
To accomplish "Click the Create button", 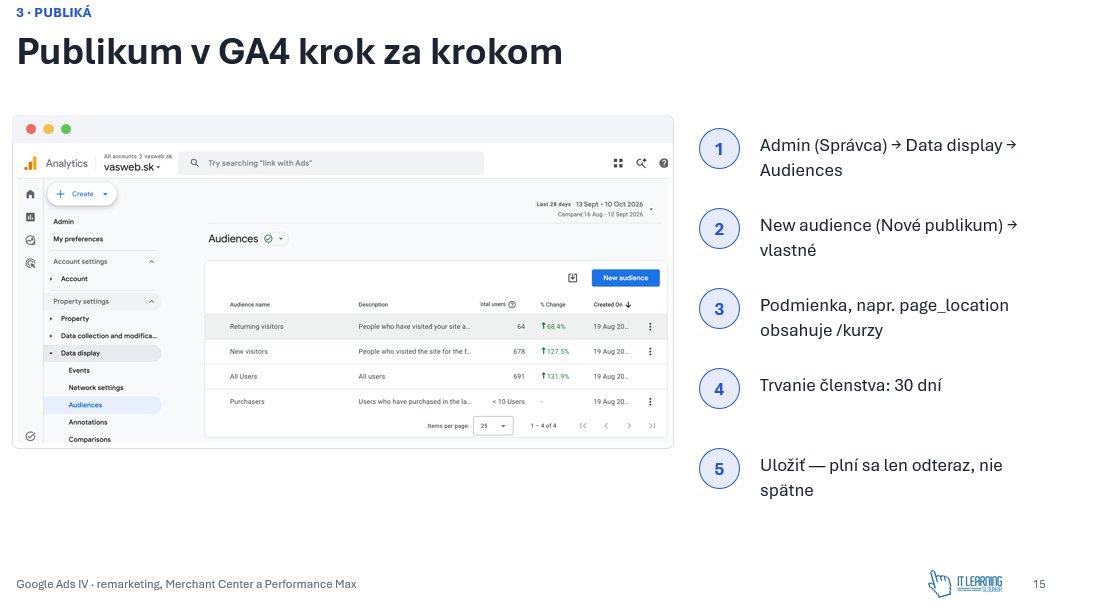I will click(x=82, y=194).
